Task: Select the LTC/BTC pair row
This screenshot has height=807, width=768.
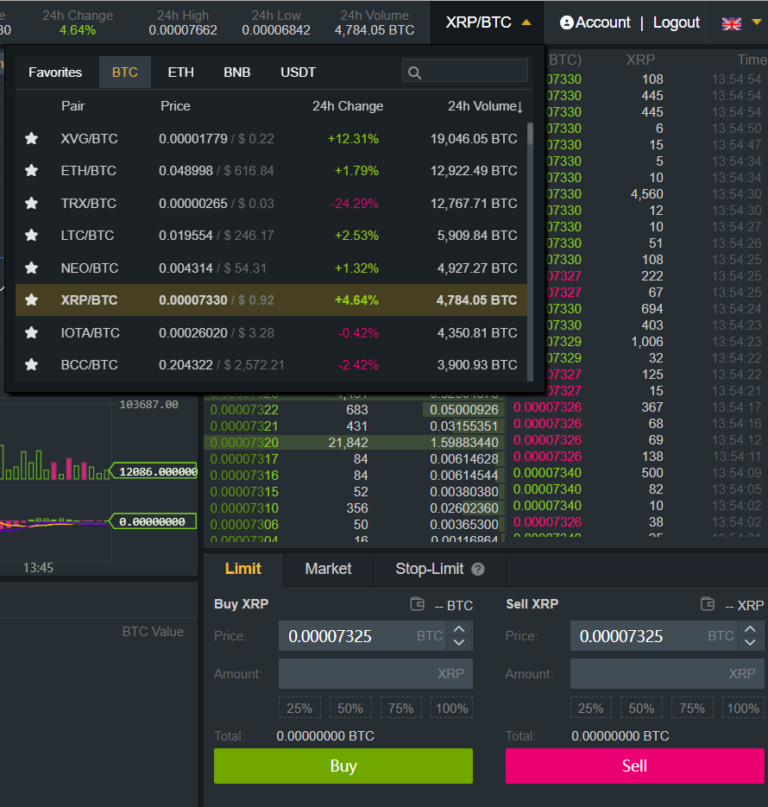Action: point(271,235)
